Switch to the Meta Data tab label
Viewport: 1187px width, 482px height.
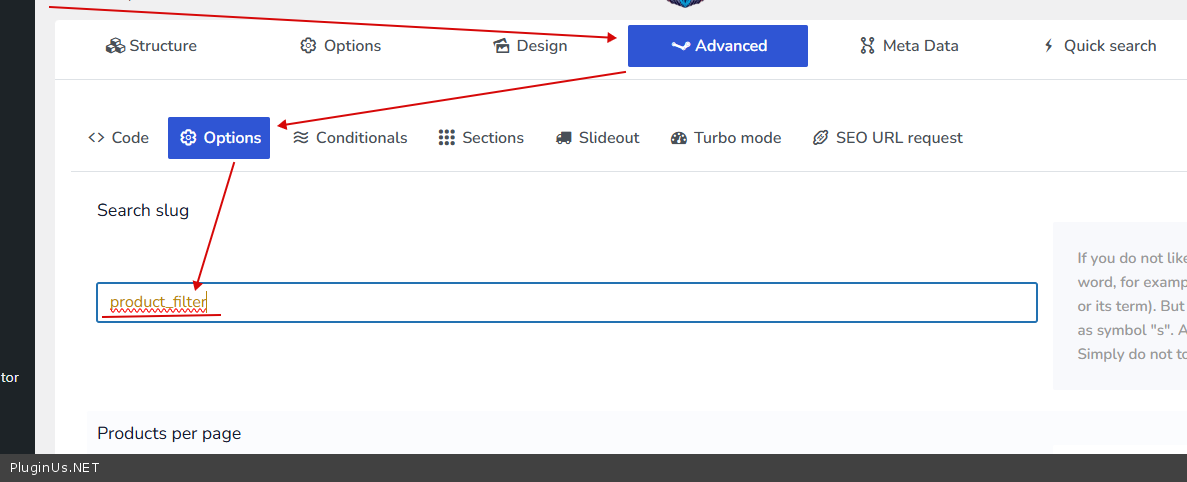(920, 46)
